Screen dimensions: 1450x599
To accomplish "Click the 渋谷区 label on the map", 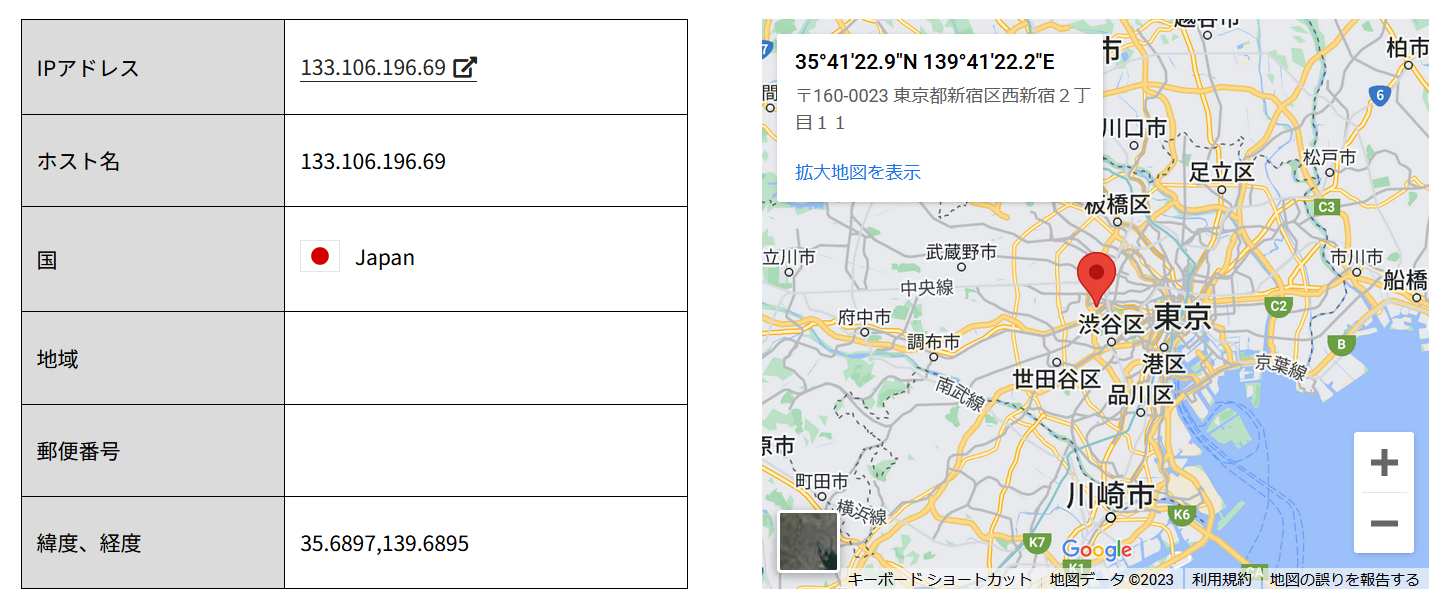I will click(x=1111, y=324).
